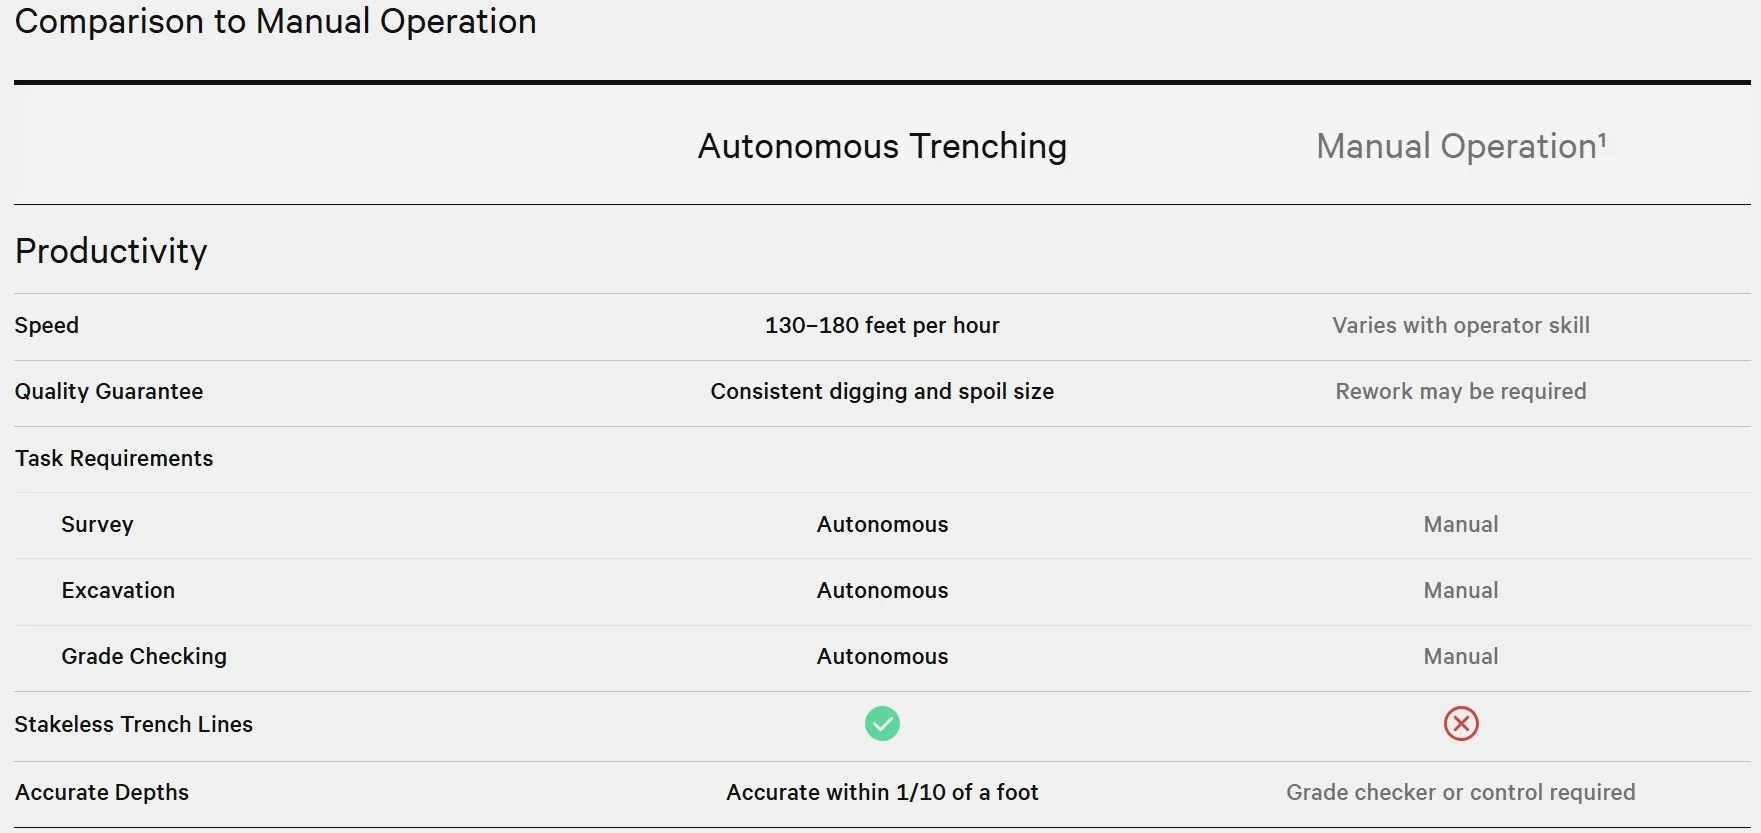The width and height of the screenshot is (1761, 833).
Task: Click the Survey sub-row label
Action: tap(97, 524)
